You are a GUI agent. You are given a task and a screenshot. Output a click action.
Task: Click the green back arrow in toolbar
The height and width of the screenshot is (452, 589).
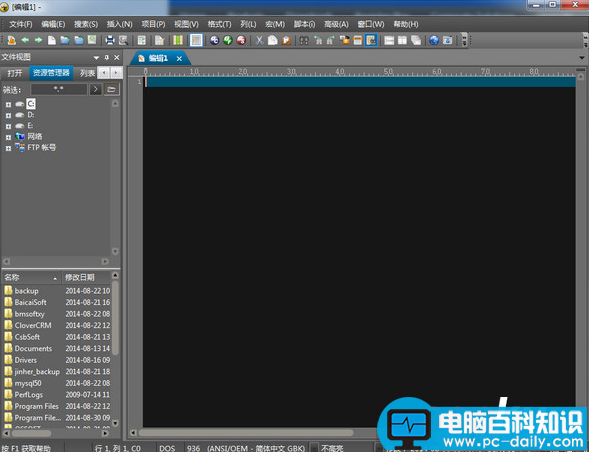coord(25,40)
